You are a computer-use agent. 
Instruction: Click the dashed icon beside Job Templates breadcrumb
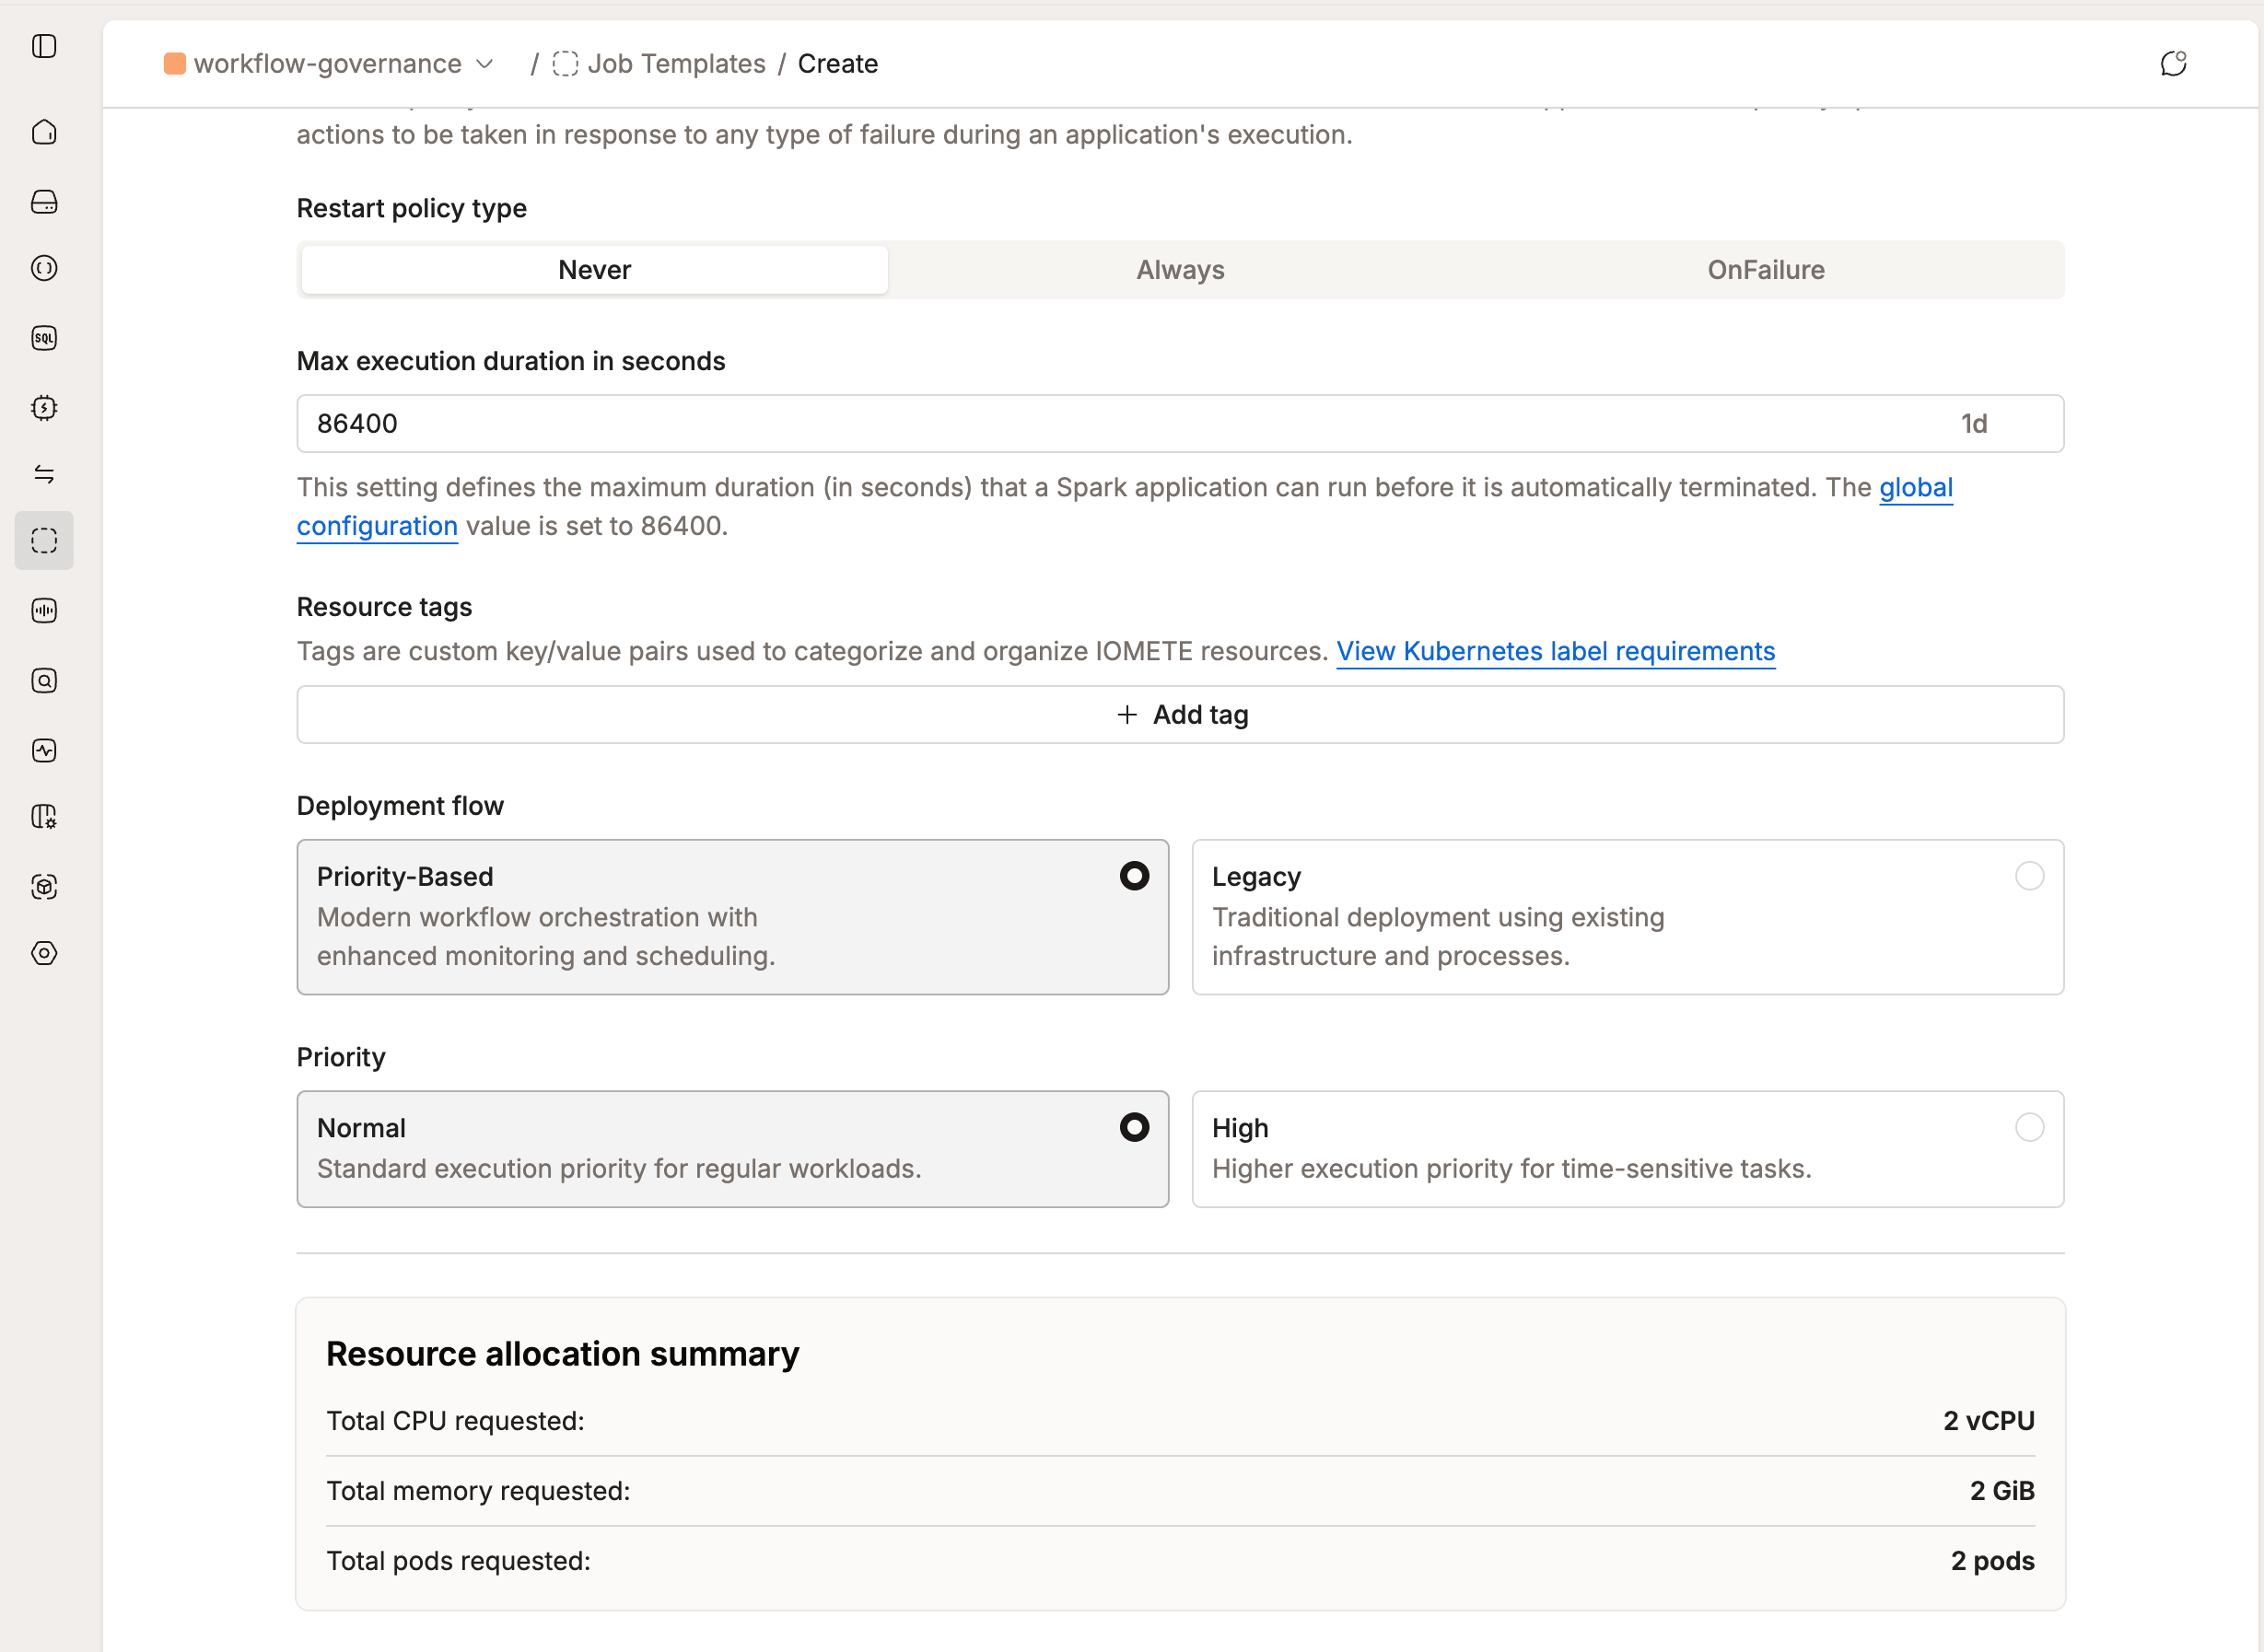coord(565,64)
